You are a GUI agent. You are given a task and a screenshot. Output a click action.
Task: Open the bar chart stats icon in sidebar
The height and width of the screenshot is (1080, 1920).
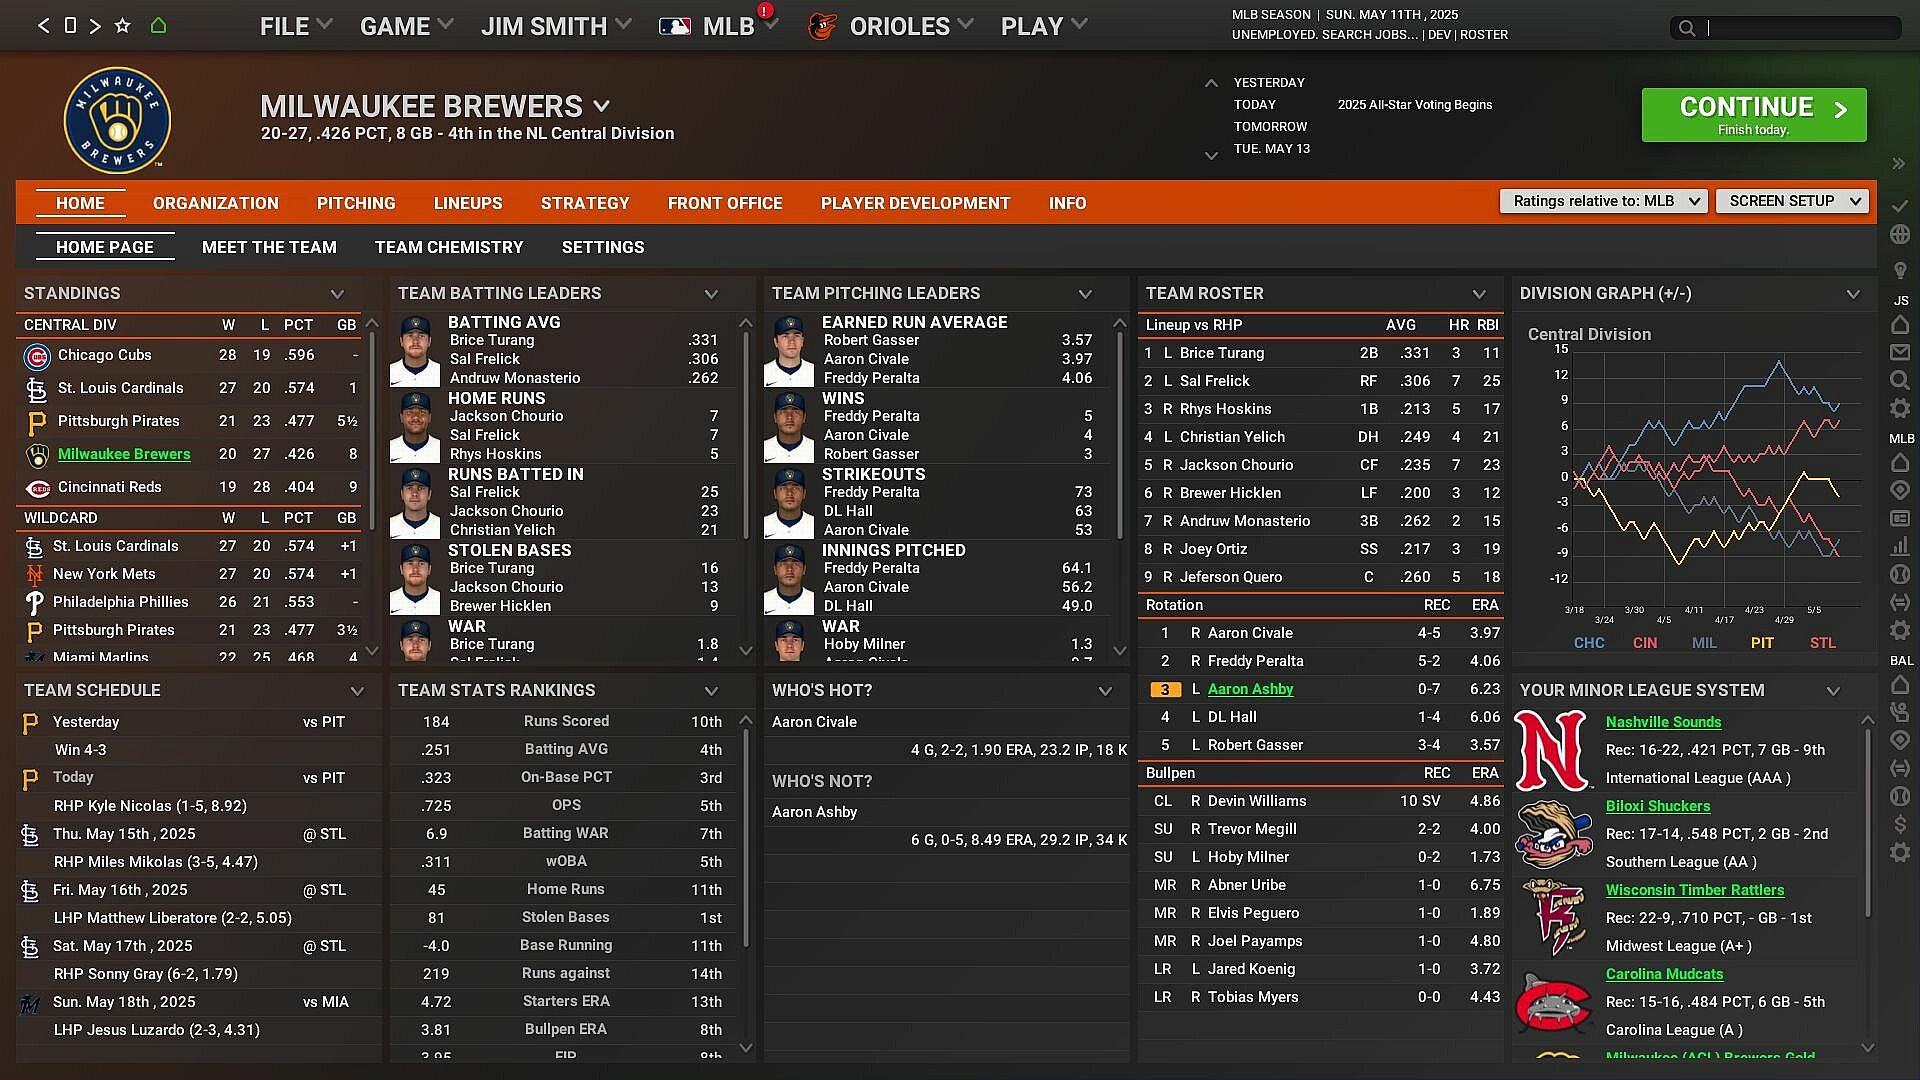1900,546
